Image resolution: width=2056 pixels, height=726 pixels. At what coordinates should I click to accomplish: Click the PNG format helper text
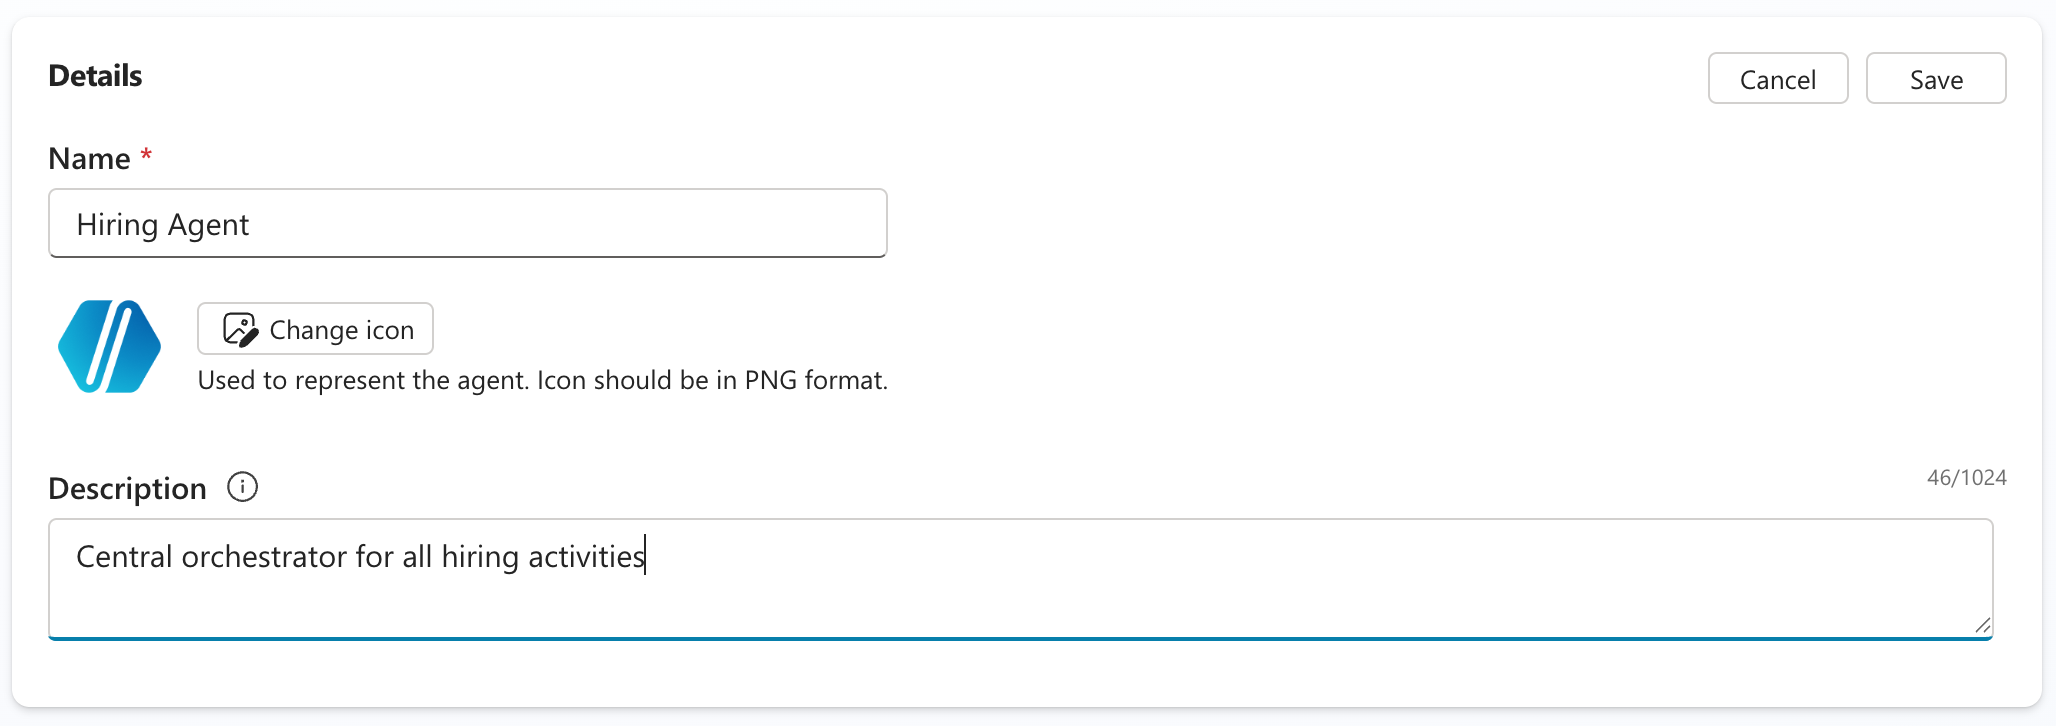point(542,381)
